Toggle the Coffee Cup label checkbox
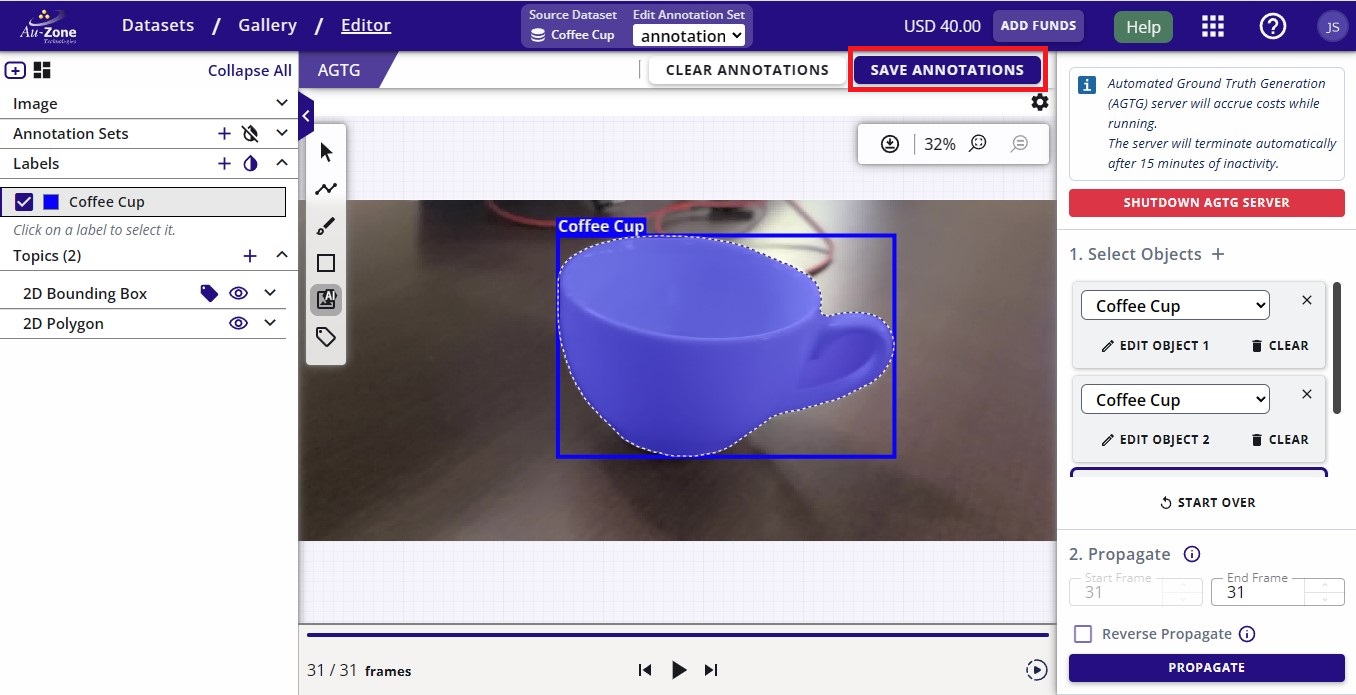 coord(25,202)
